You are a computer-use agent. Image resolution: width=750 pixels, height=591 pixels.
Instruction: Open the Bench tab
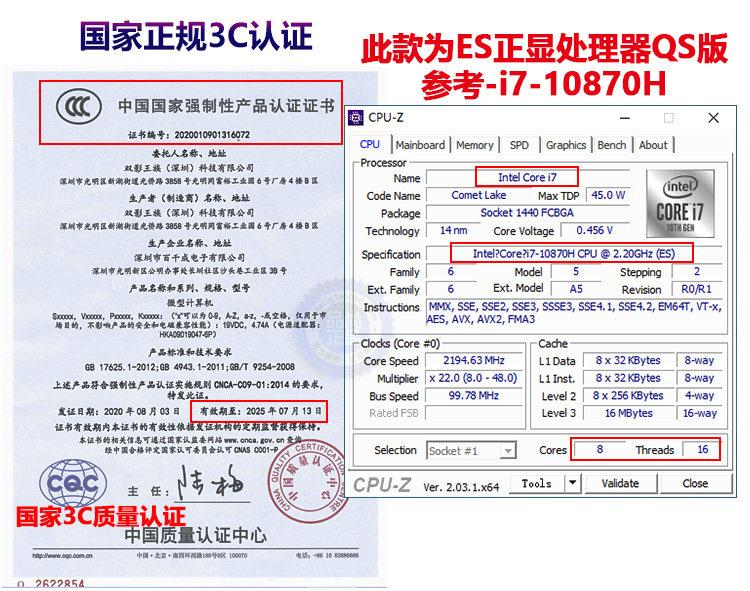tap(611, 145)
